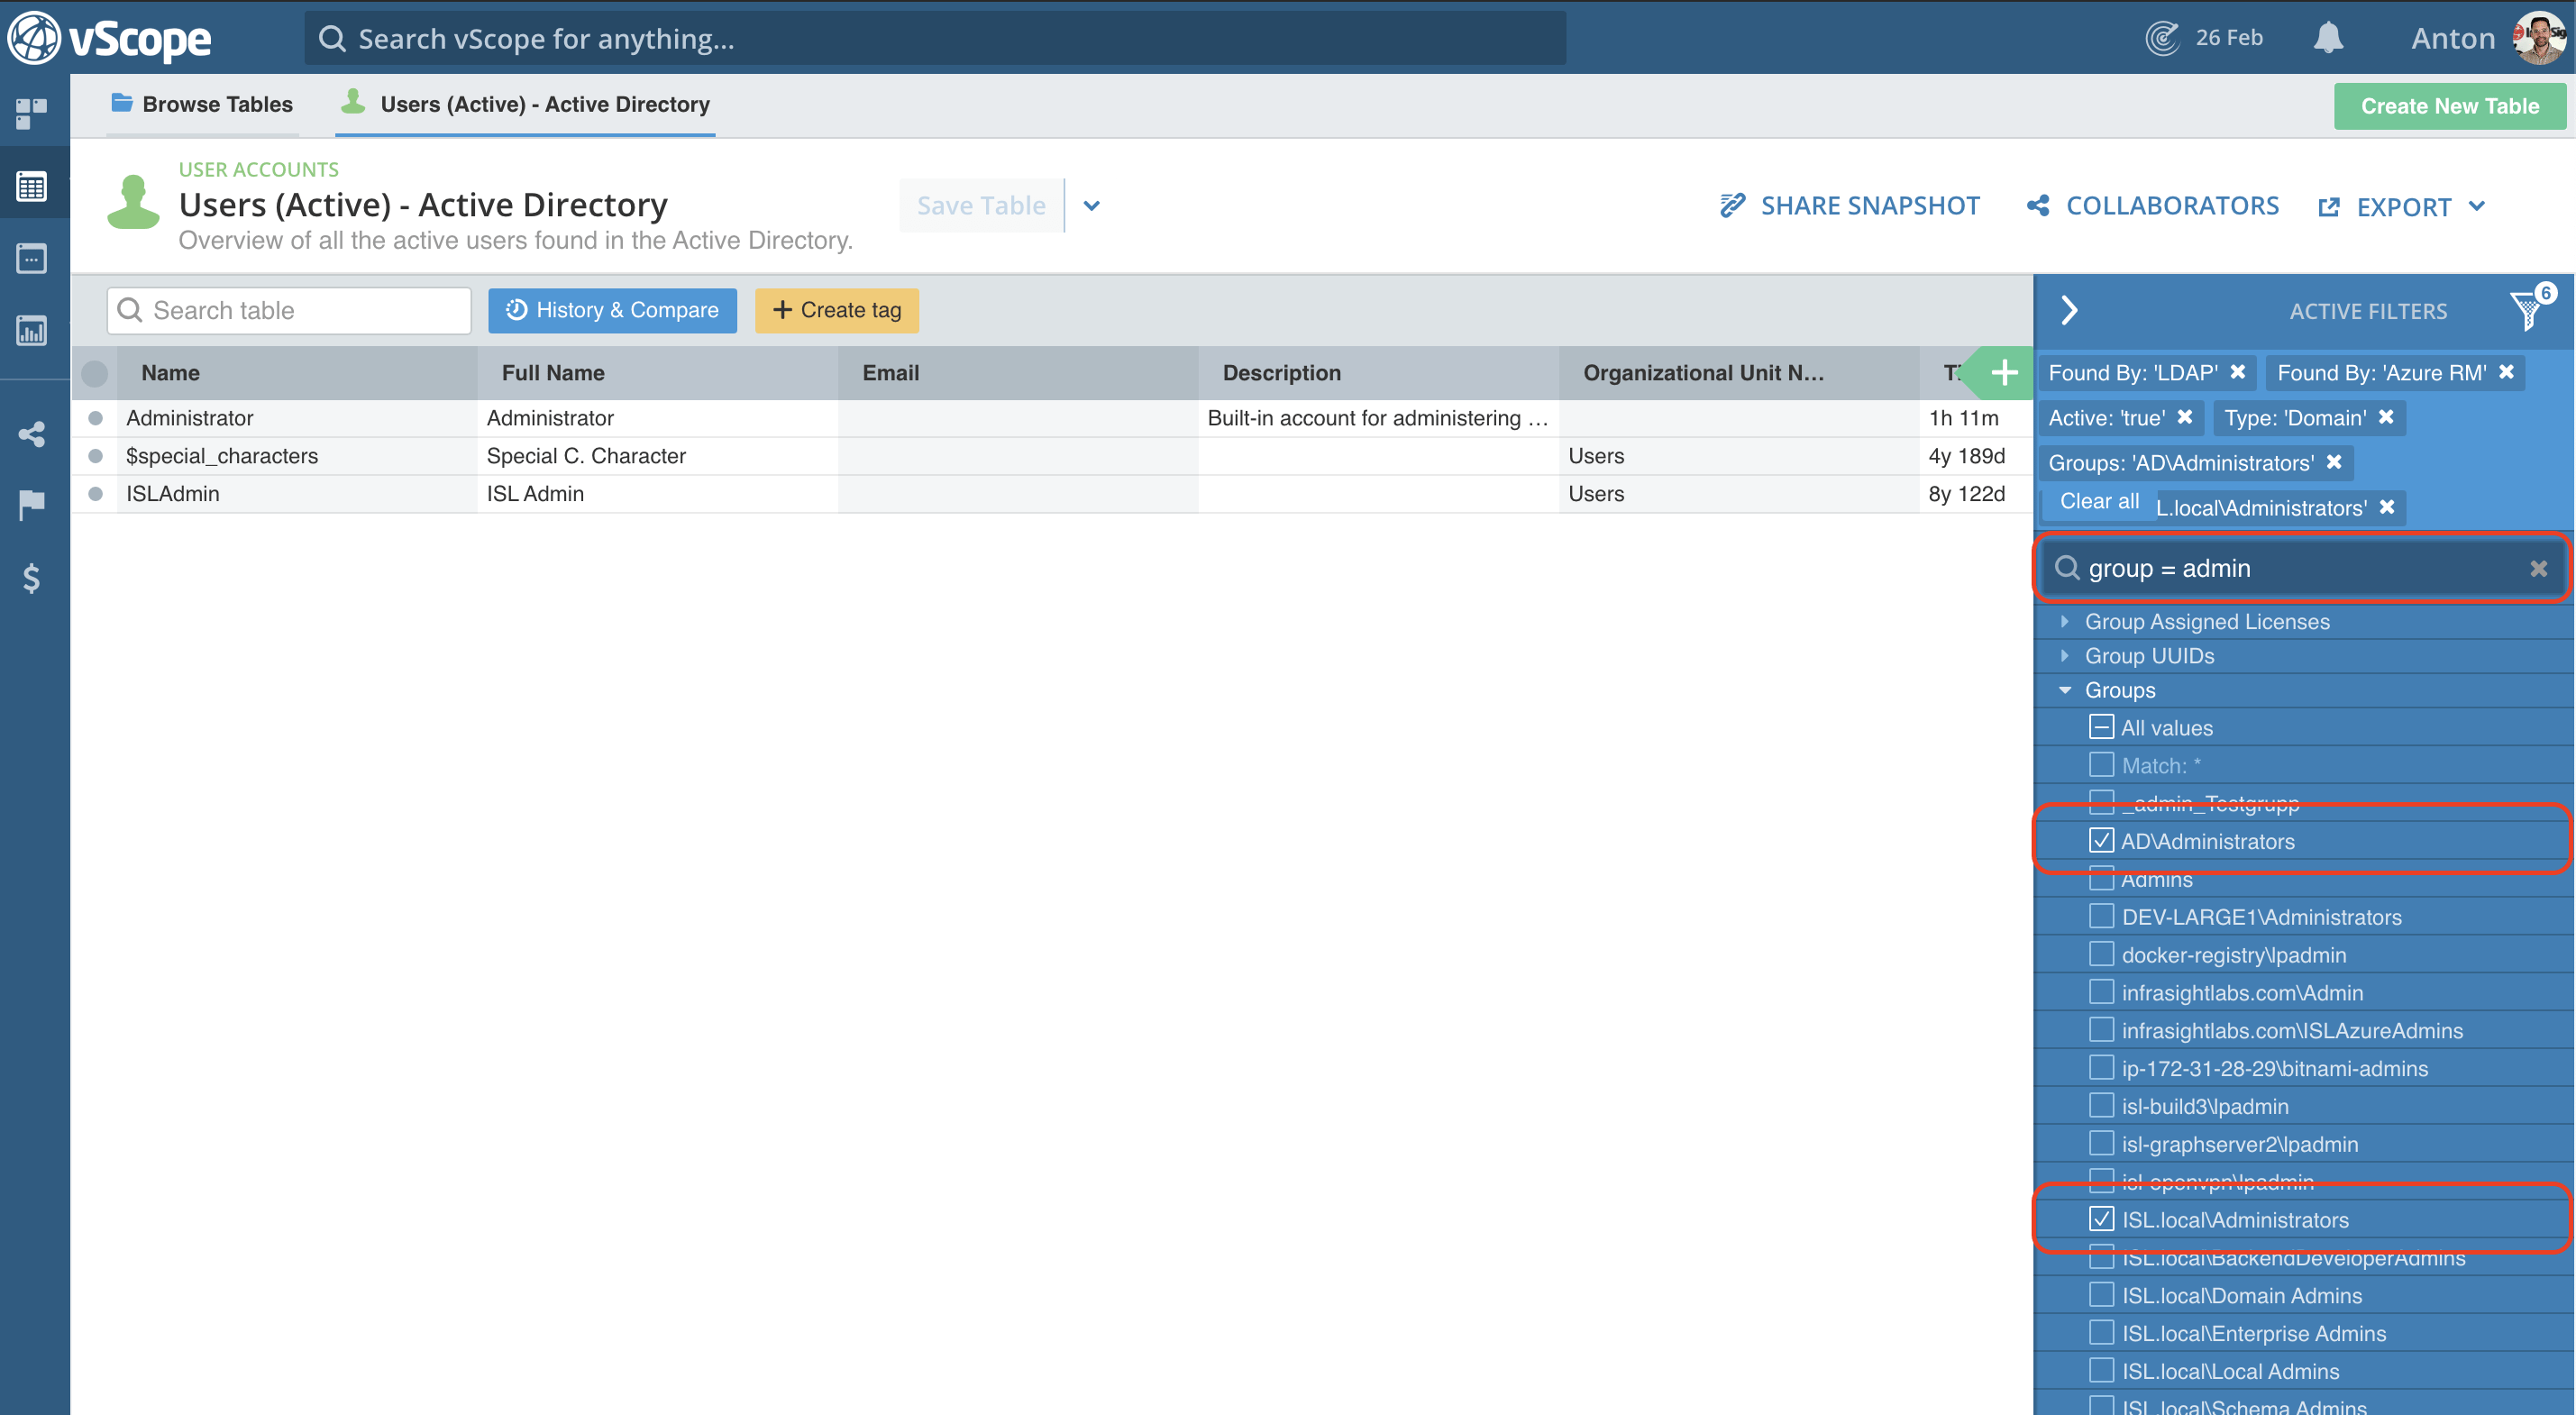Open Collaborators
The image size is (2576, 1415).
(x=2153, y=206)
